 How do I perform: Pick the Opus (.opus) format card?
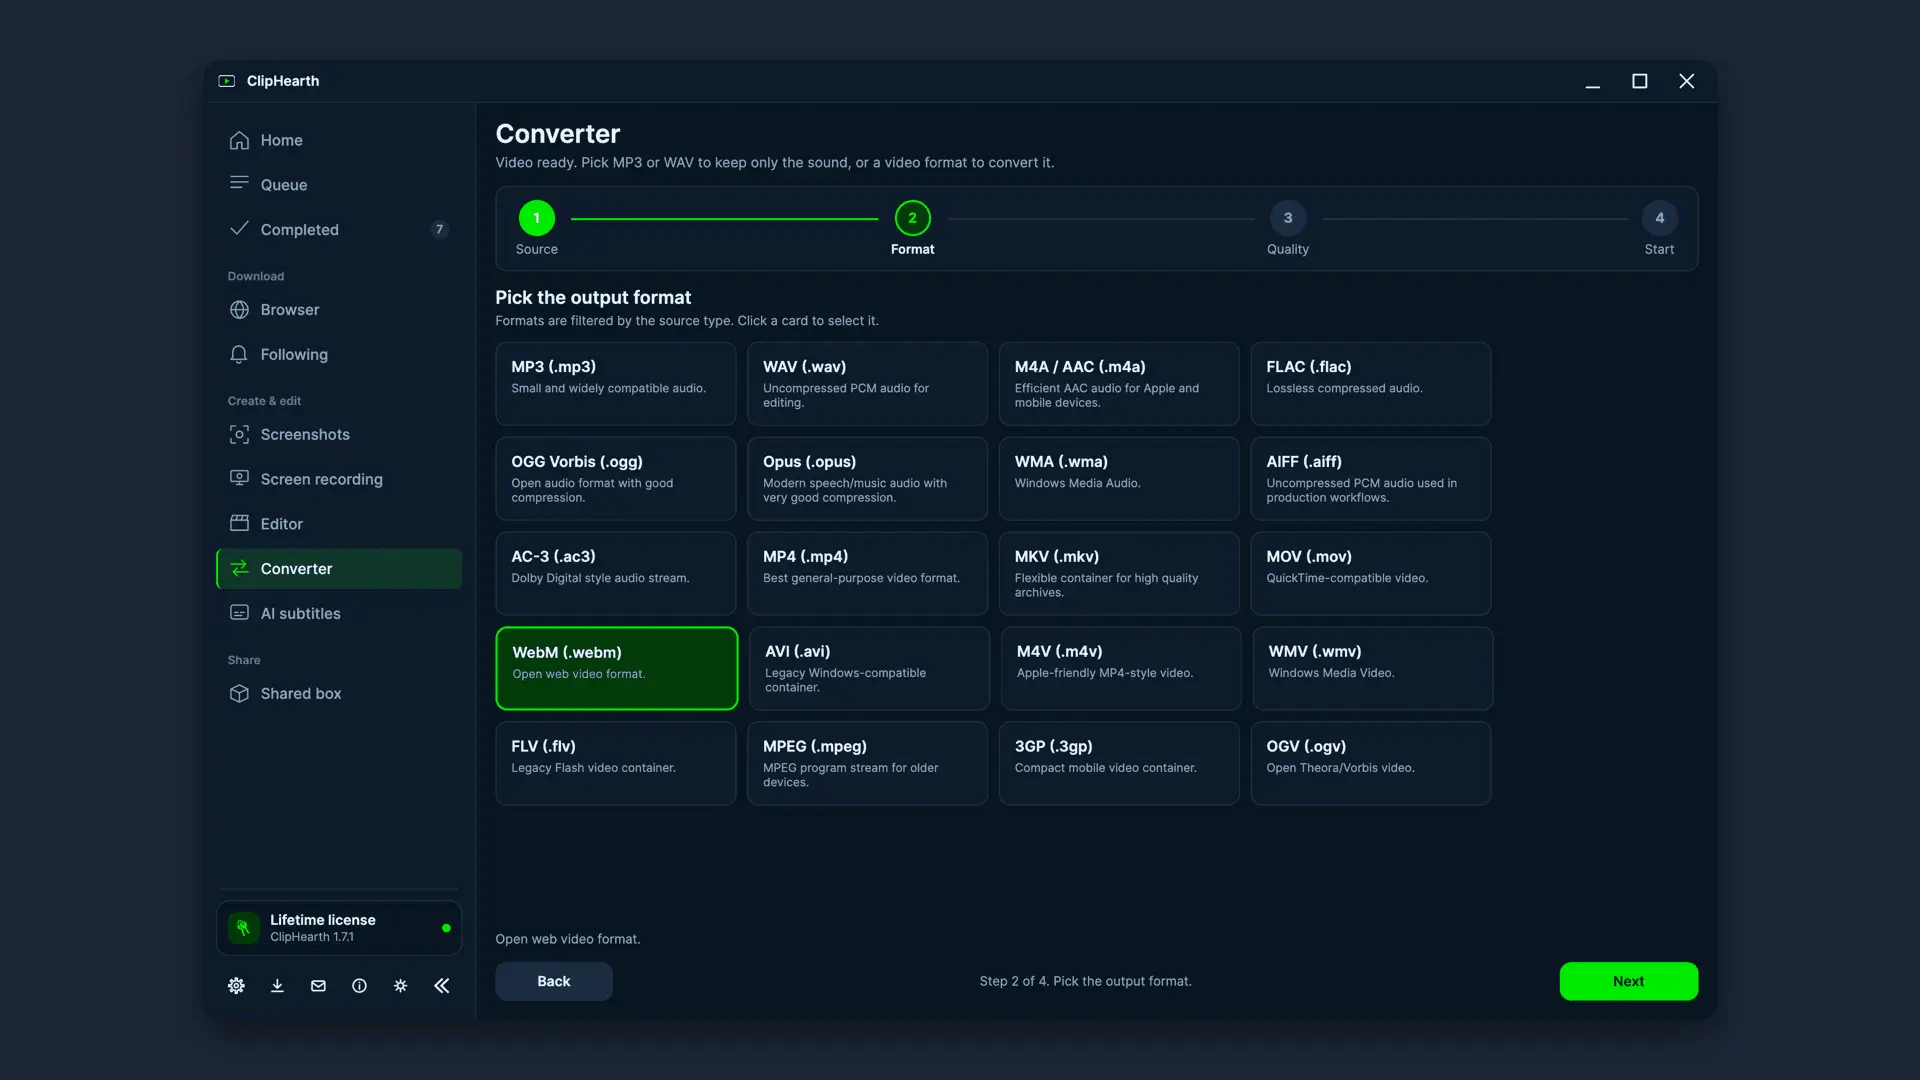[x=867, y=478]
